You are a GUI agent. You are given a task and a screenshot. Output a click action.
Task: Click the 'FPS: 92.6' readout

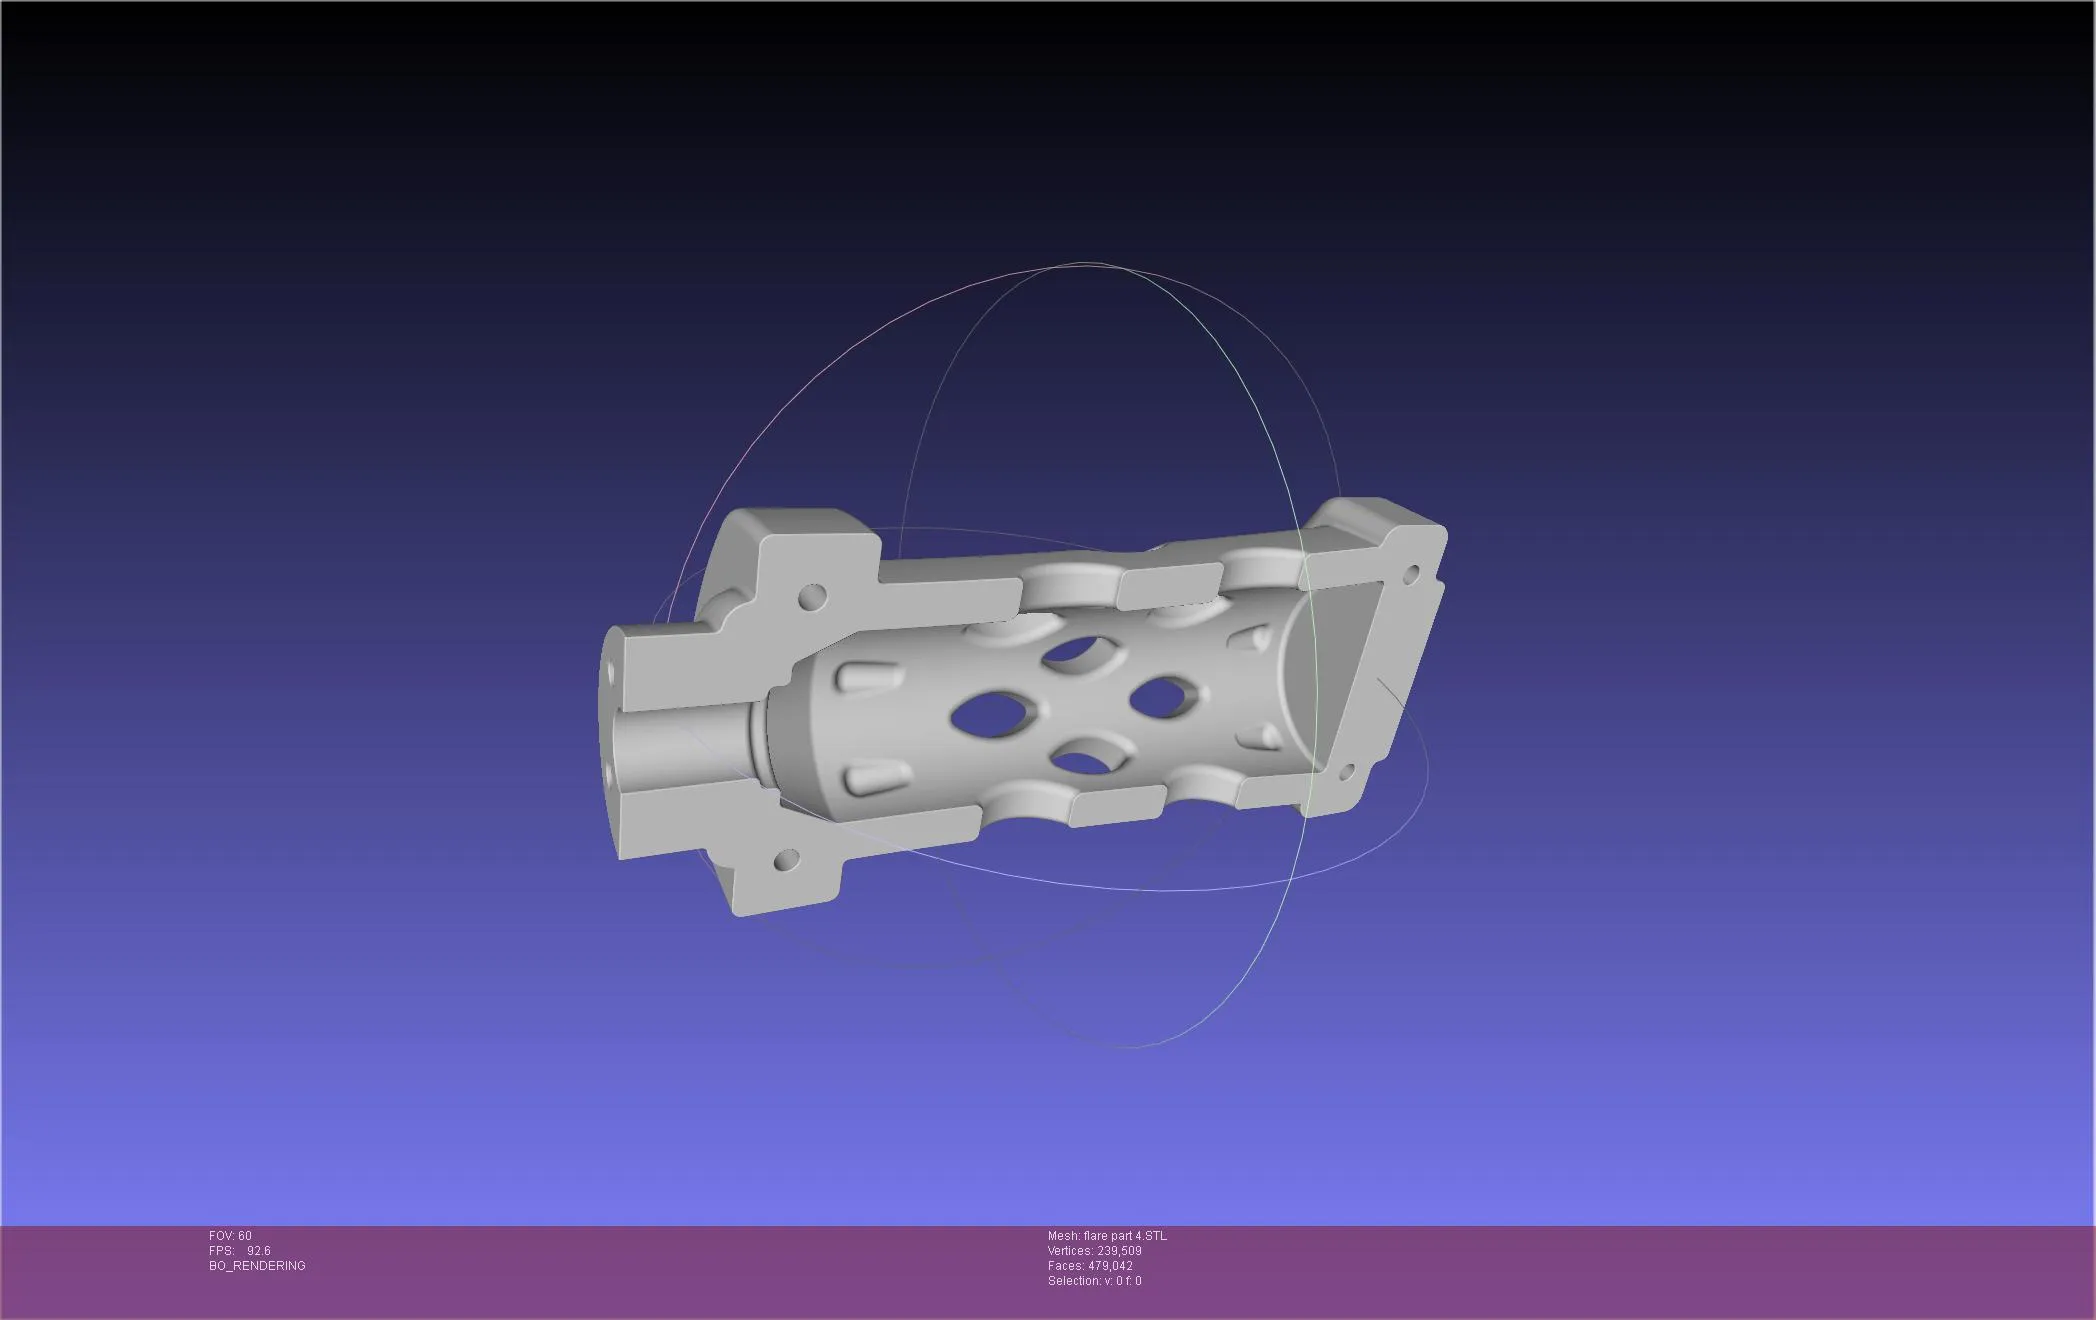[x=239, y=1251]
